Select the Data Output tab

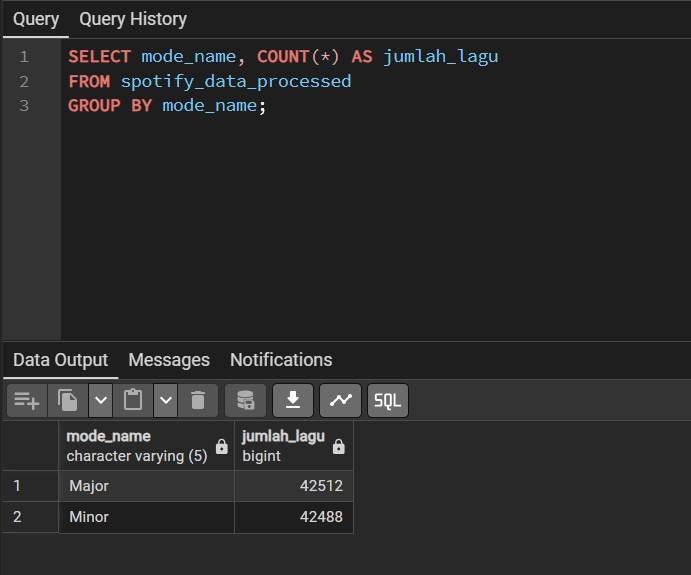click(x=60, y=360)
